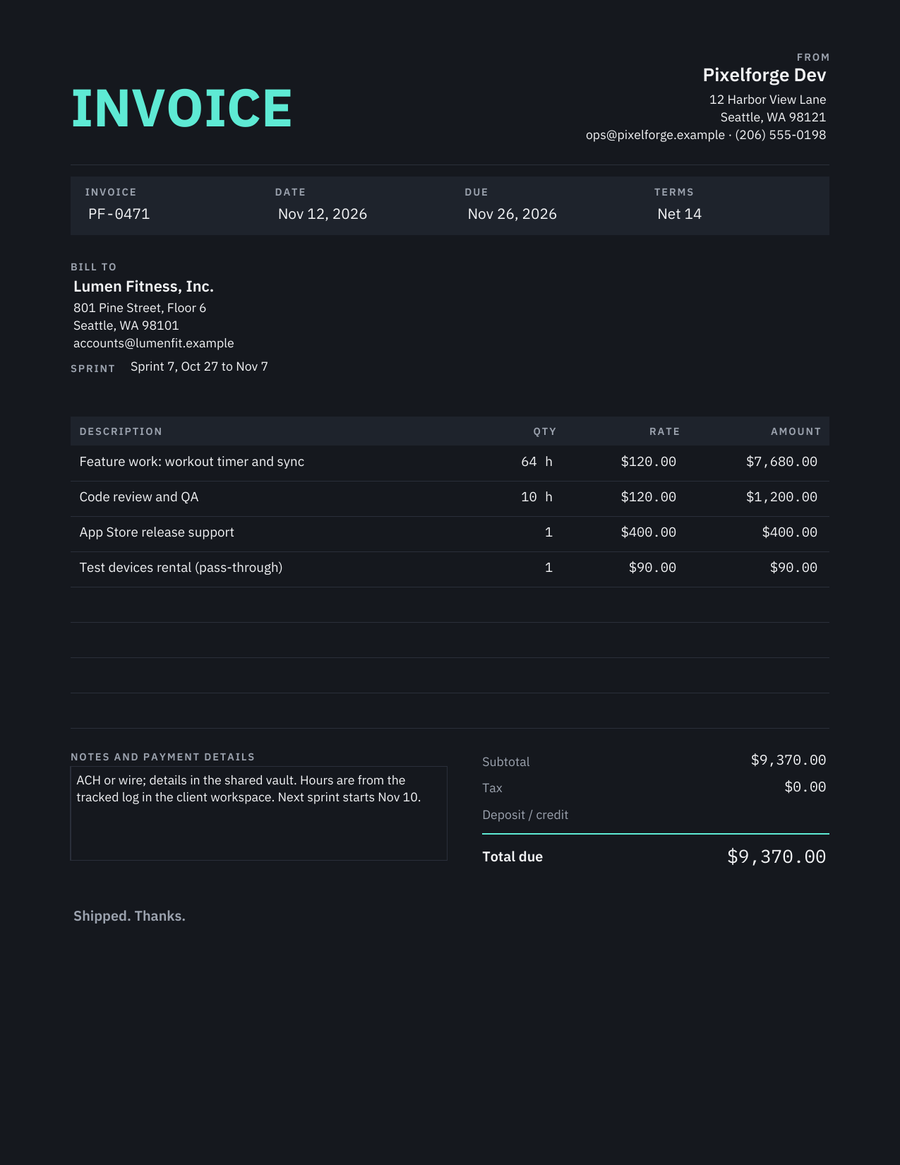Click the Shipped. Thanks. footer text
This screenshot has width=900, height=1165.
(129, 916)
